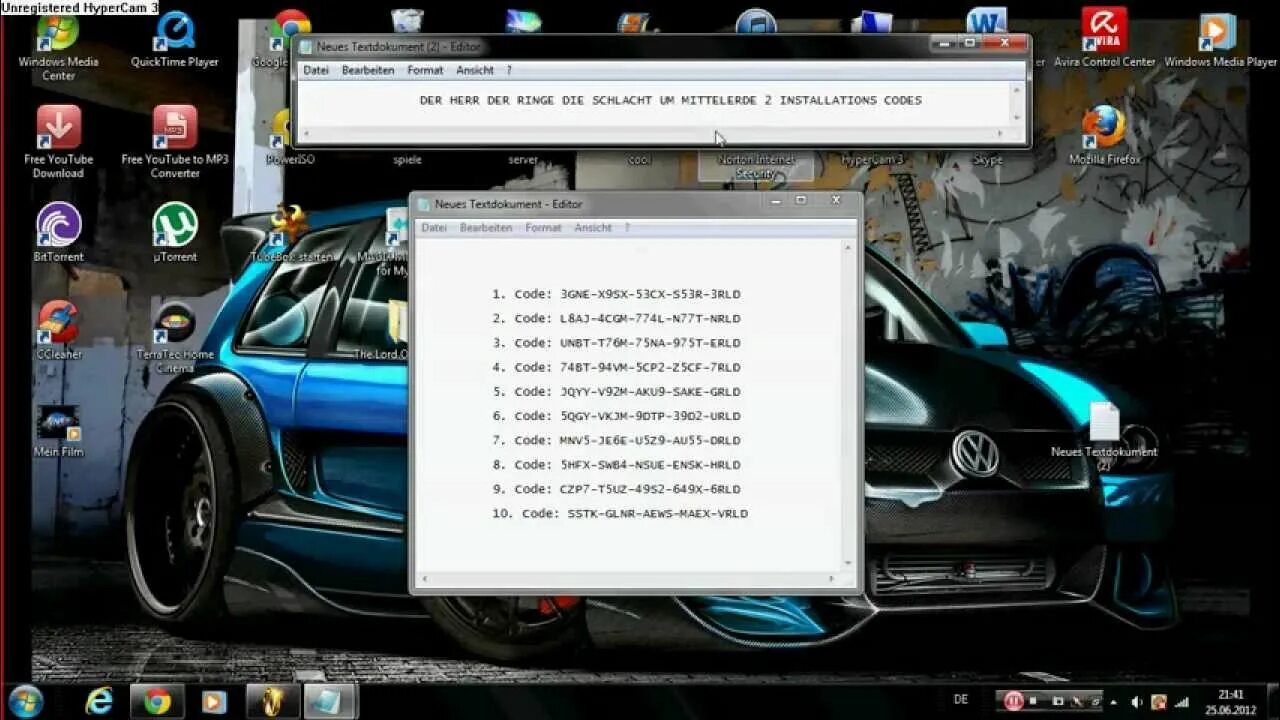
Task: Open the media player taskbar button
Action: [214, 701]
